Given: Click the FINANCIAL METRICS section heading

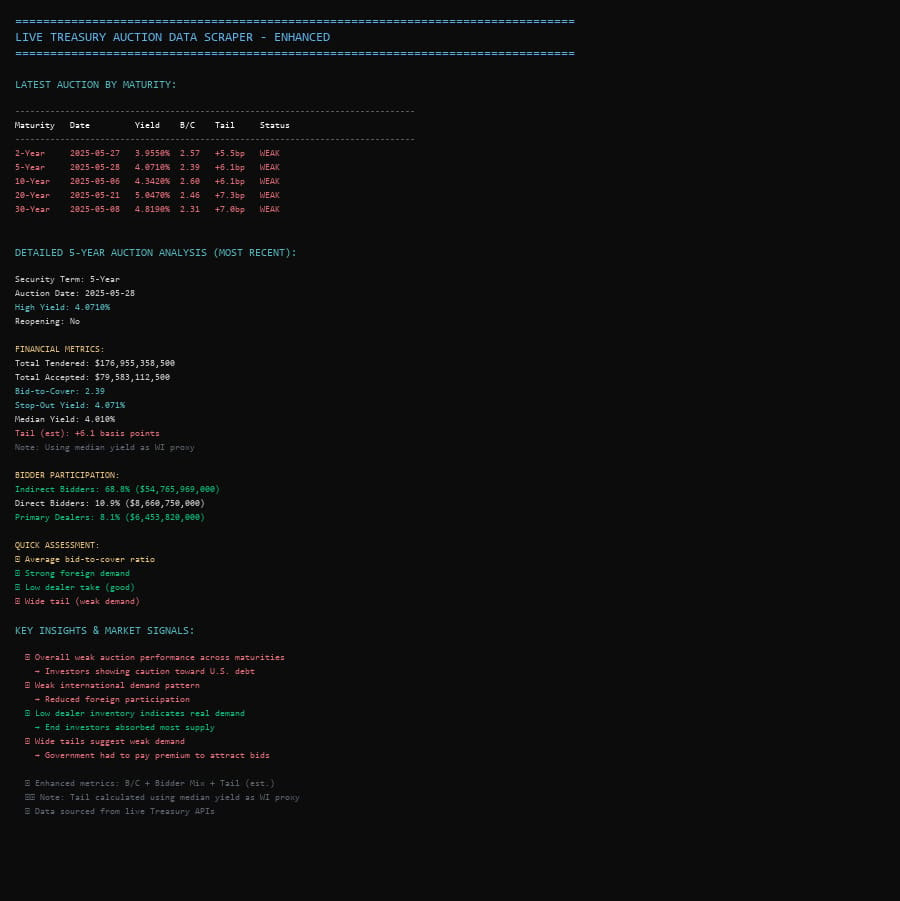Looking at the screenshot, I should [60, 349].
